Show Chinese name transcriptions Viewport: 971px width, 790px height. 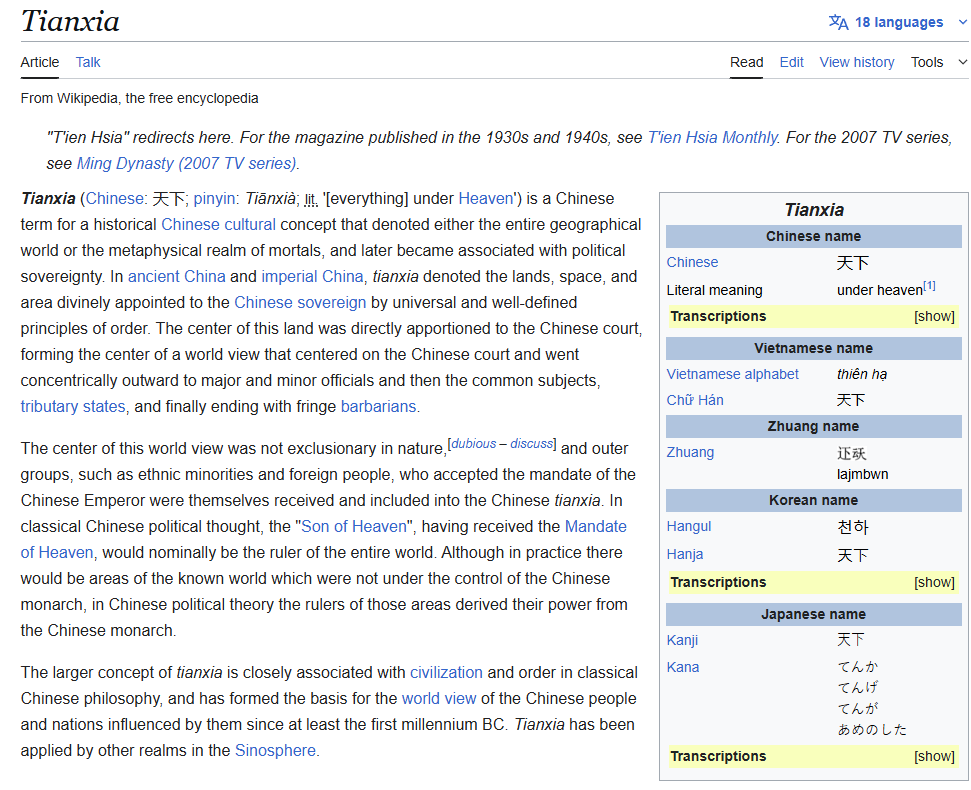[934, 316]
